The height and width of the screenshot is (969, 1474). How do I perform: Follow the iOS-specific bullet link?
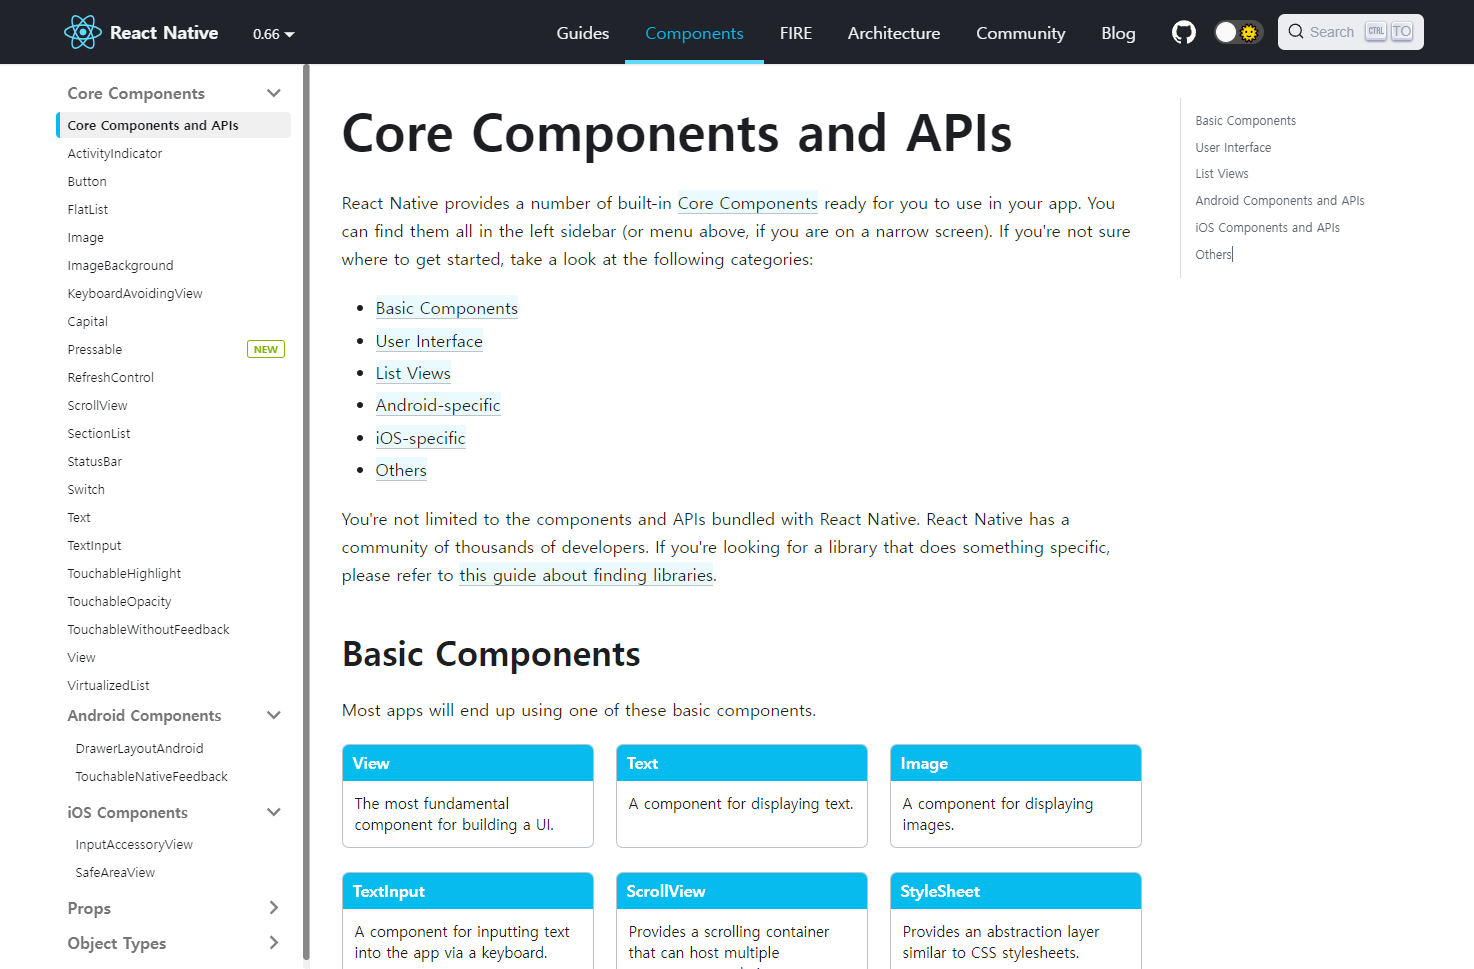tap(420, 438)
